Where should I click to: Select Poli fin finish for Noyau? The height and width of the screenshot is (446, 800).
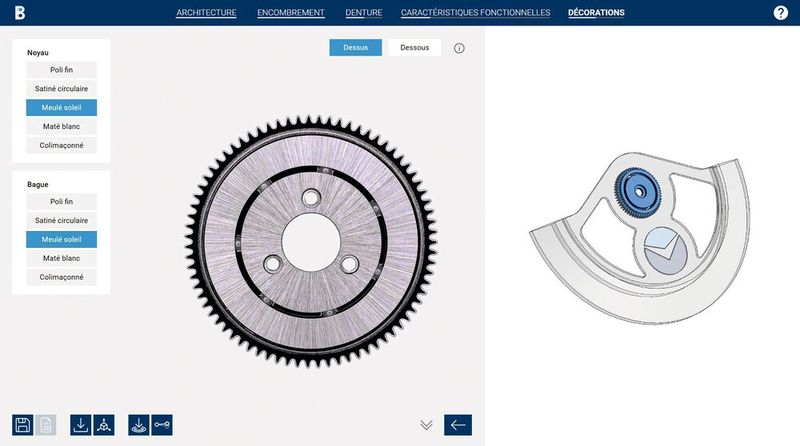[61, 70]
